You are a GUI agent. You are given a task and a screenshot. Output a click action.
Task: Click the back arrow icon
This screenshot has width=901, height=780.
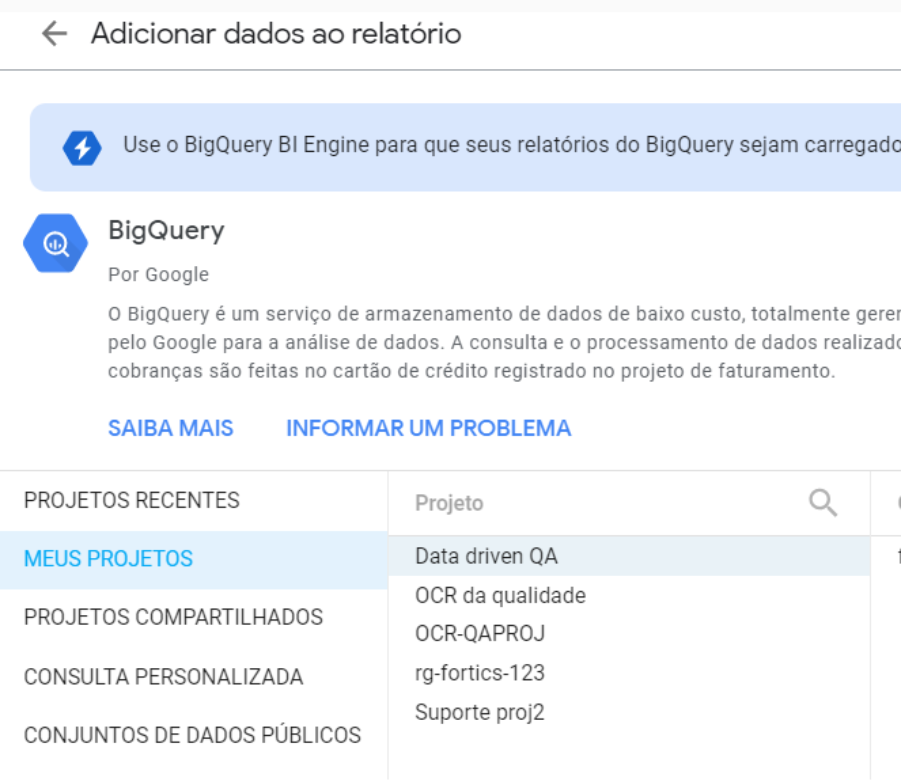(x=55, y=33)
